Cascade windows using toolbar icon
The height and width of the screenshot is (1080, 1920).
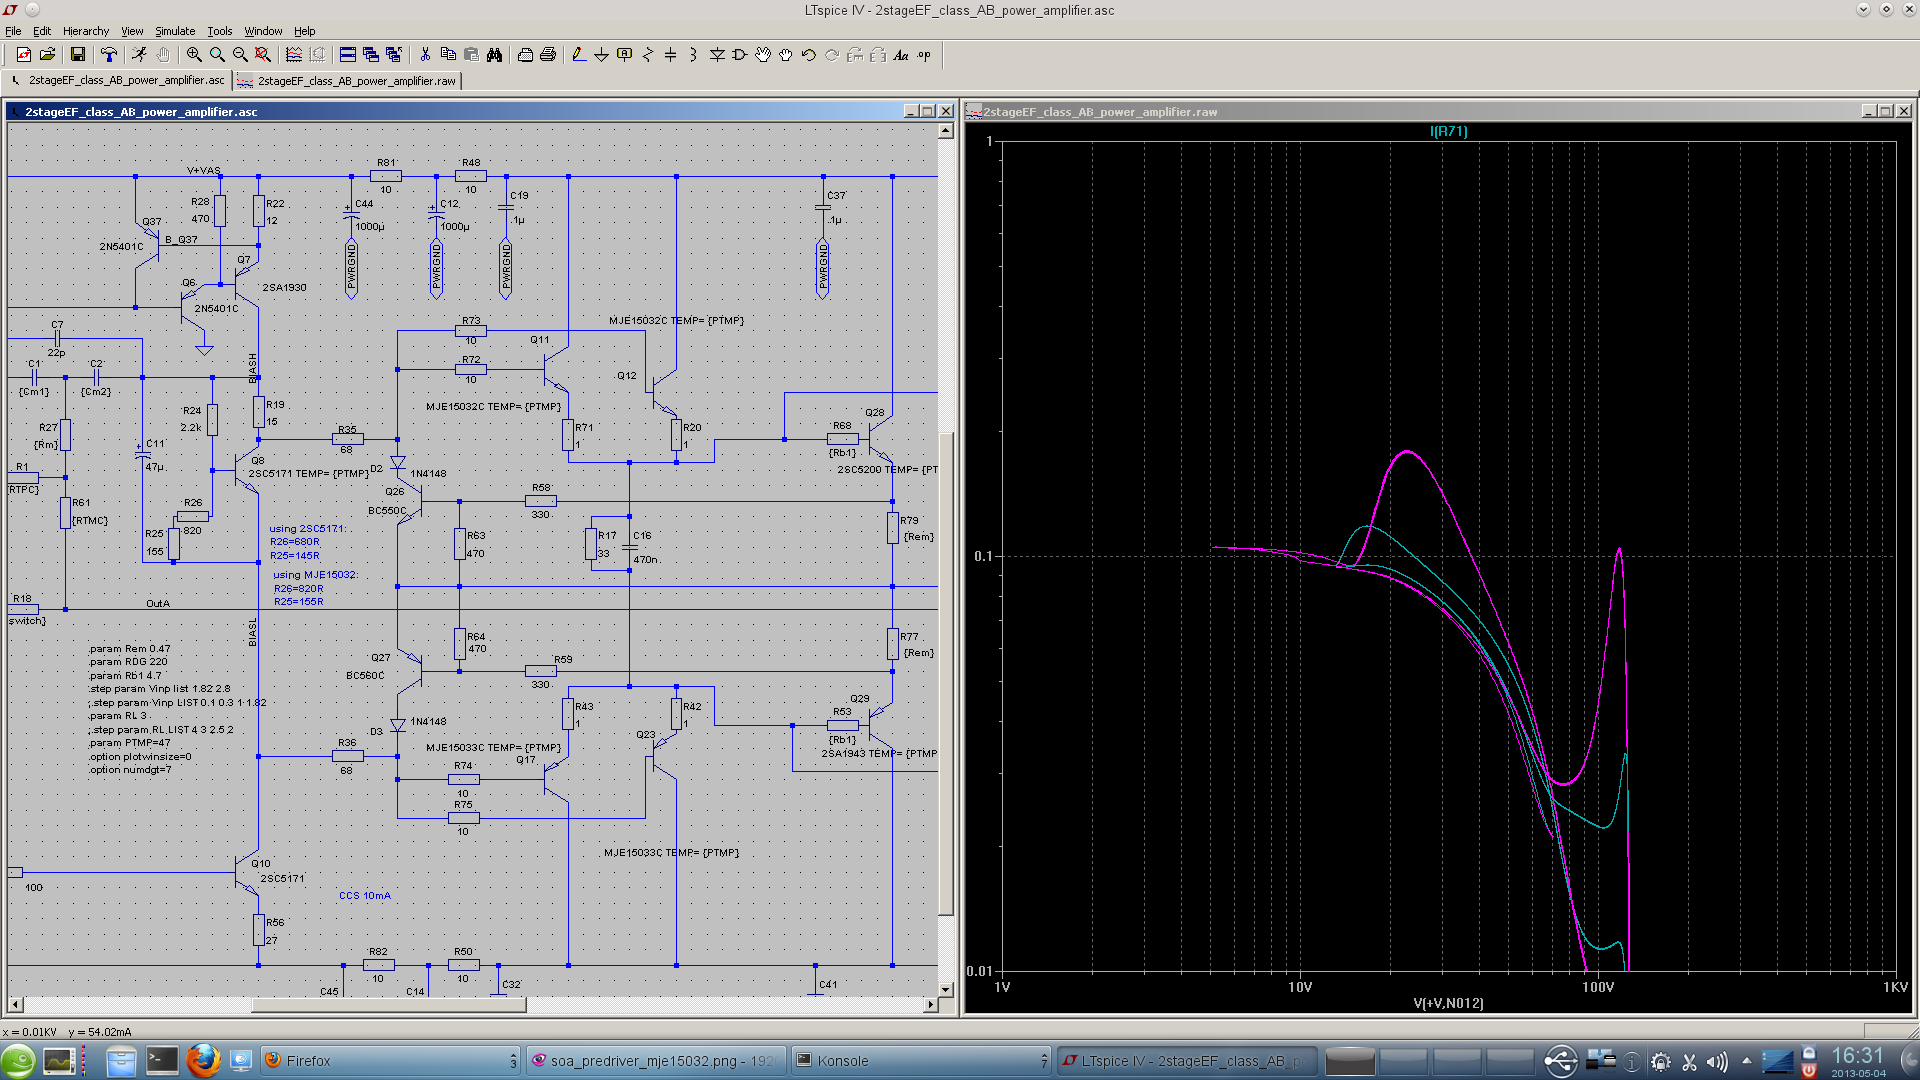371,55
